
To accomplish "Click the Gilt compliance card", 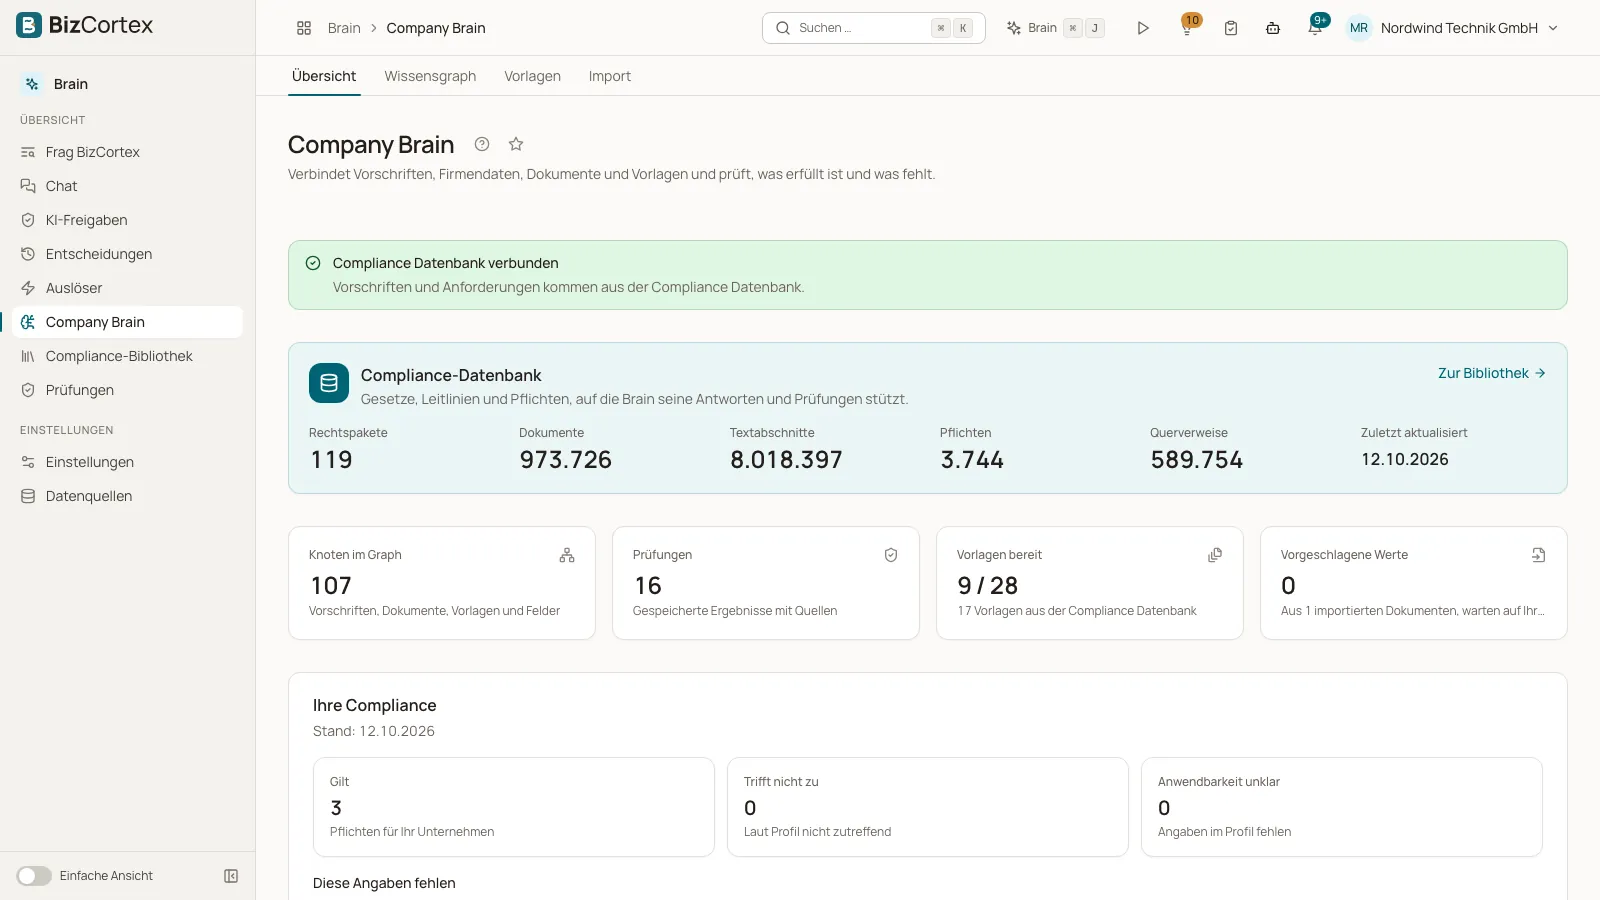I will 514,807.
